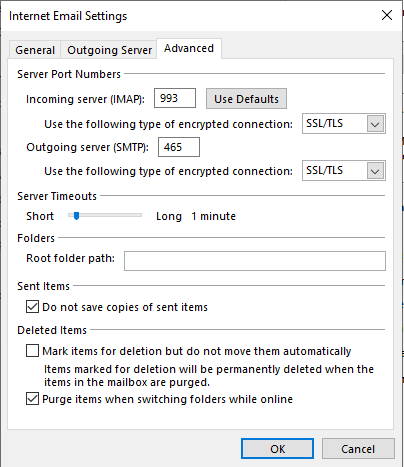Screen dimensions: 404x467
Task: Select the Advanced tab
Action: point(189,49)
